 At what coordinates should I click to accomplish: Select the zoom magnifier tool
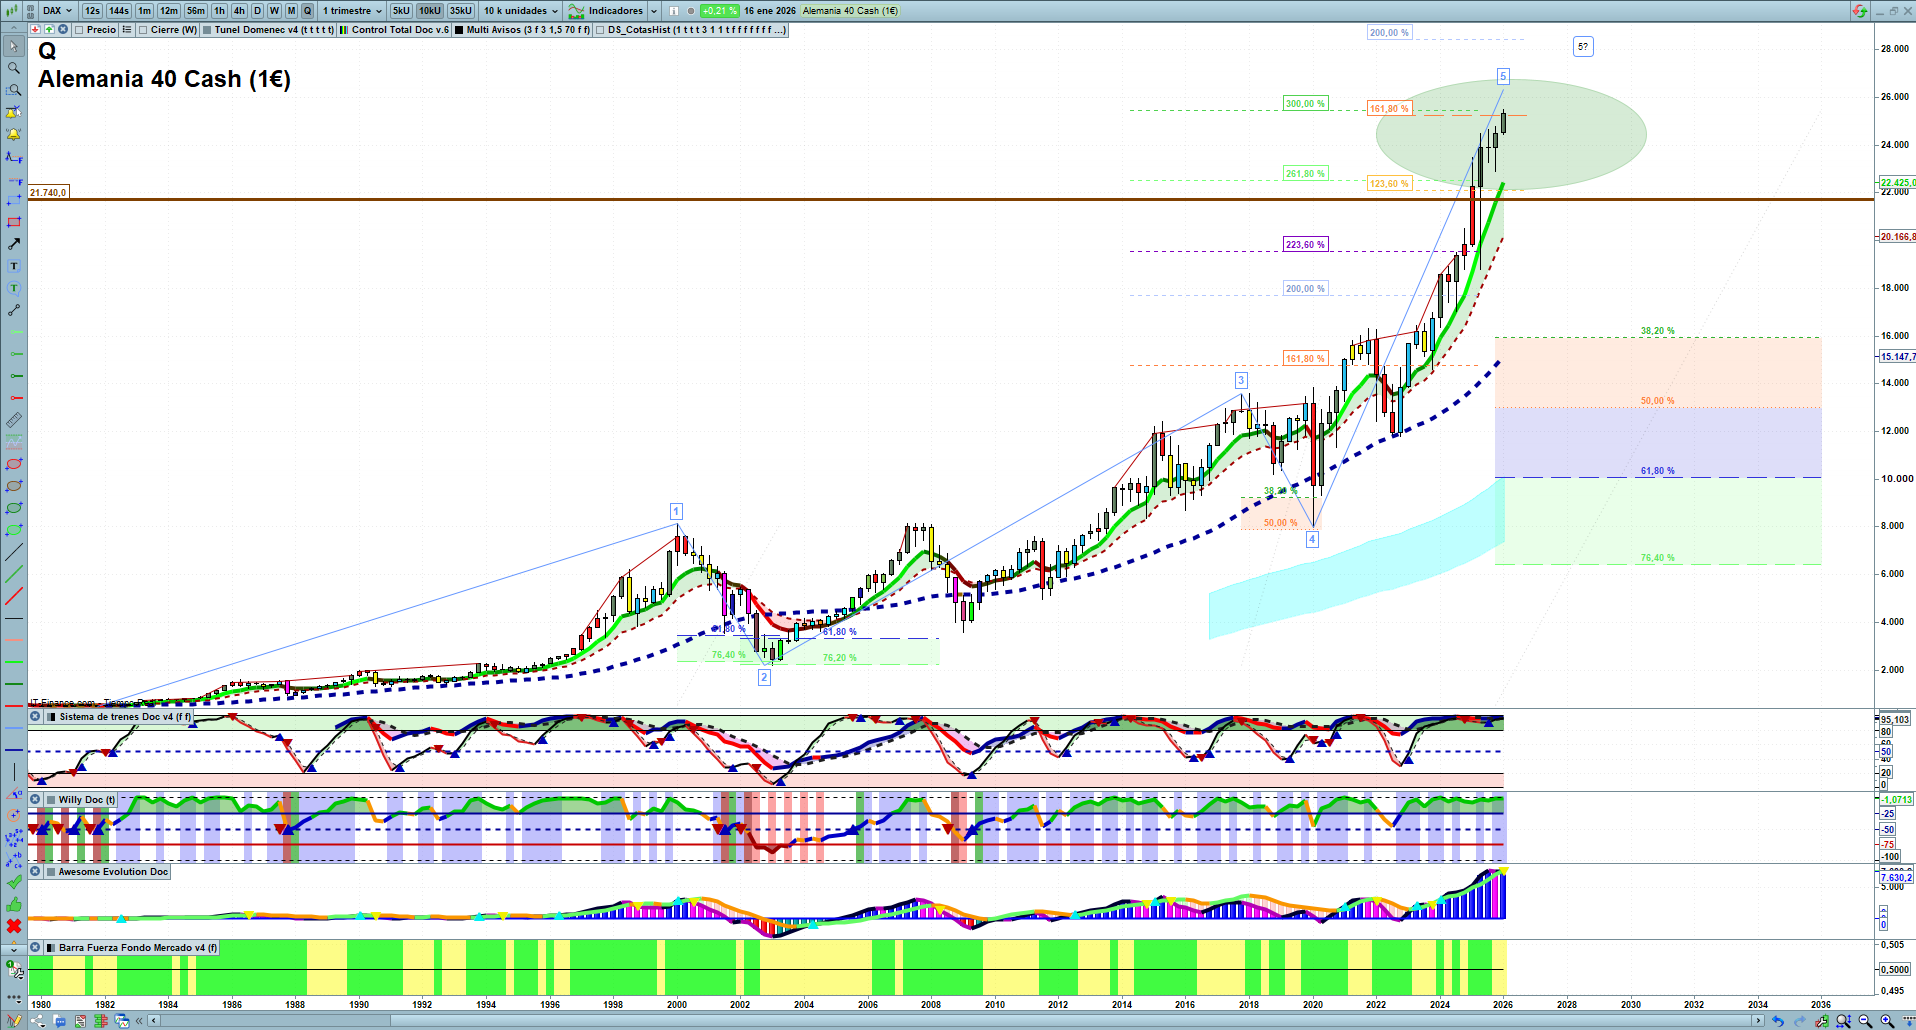[14, 68]
